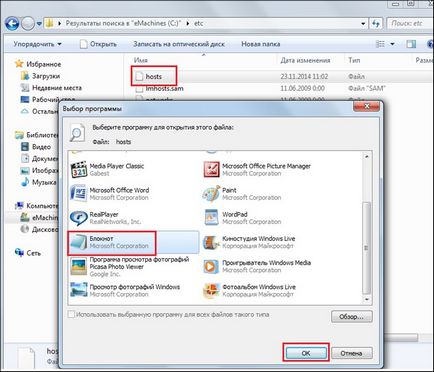Click Новая папка in the toolbar
The width and height of the screenshot is (434, 372).
click(260, 44)
